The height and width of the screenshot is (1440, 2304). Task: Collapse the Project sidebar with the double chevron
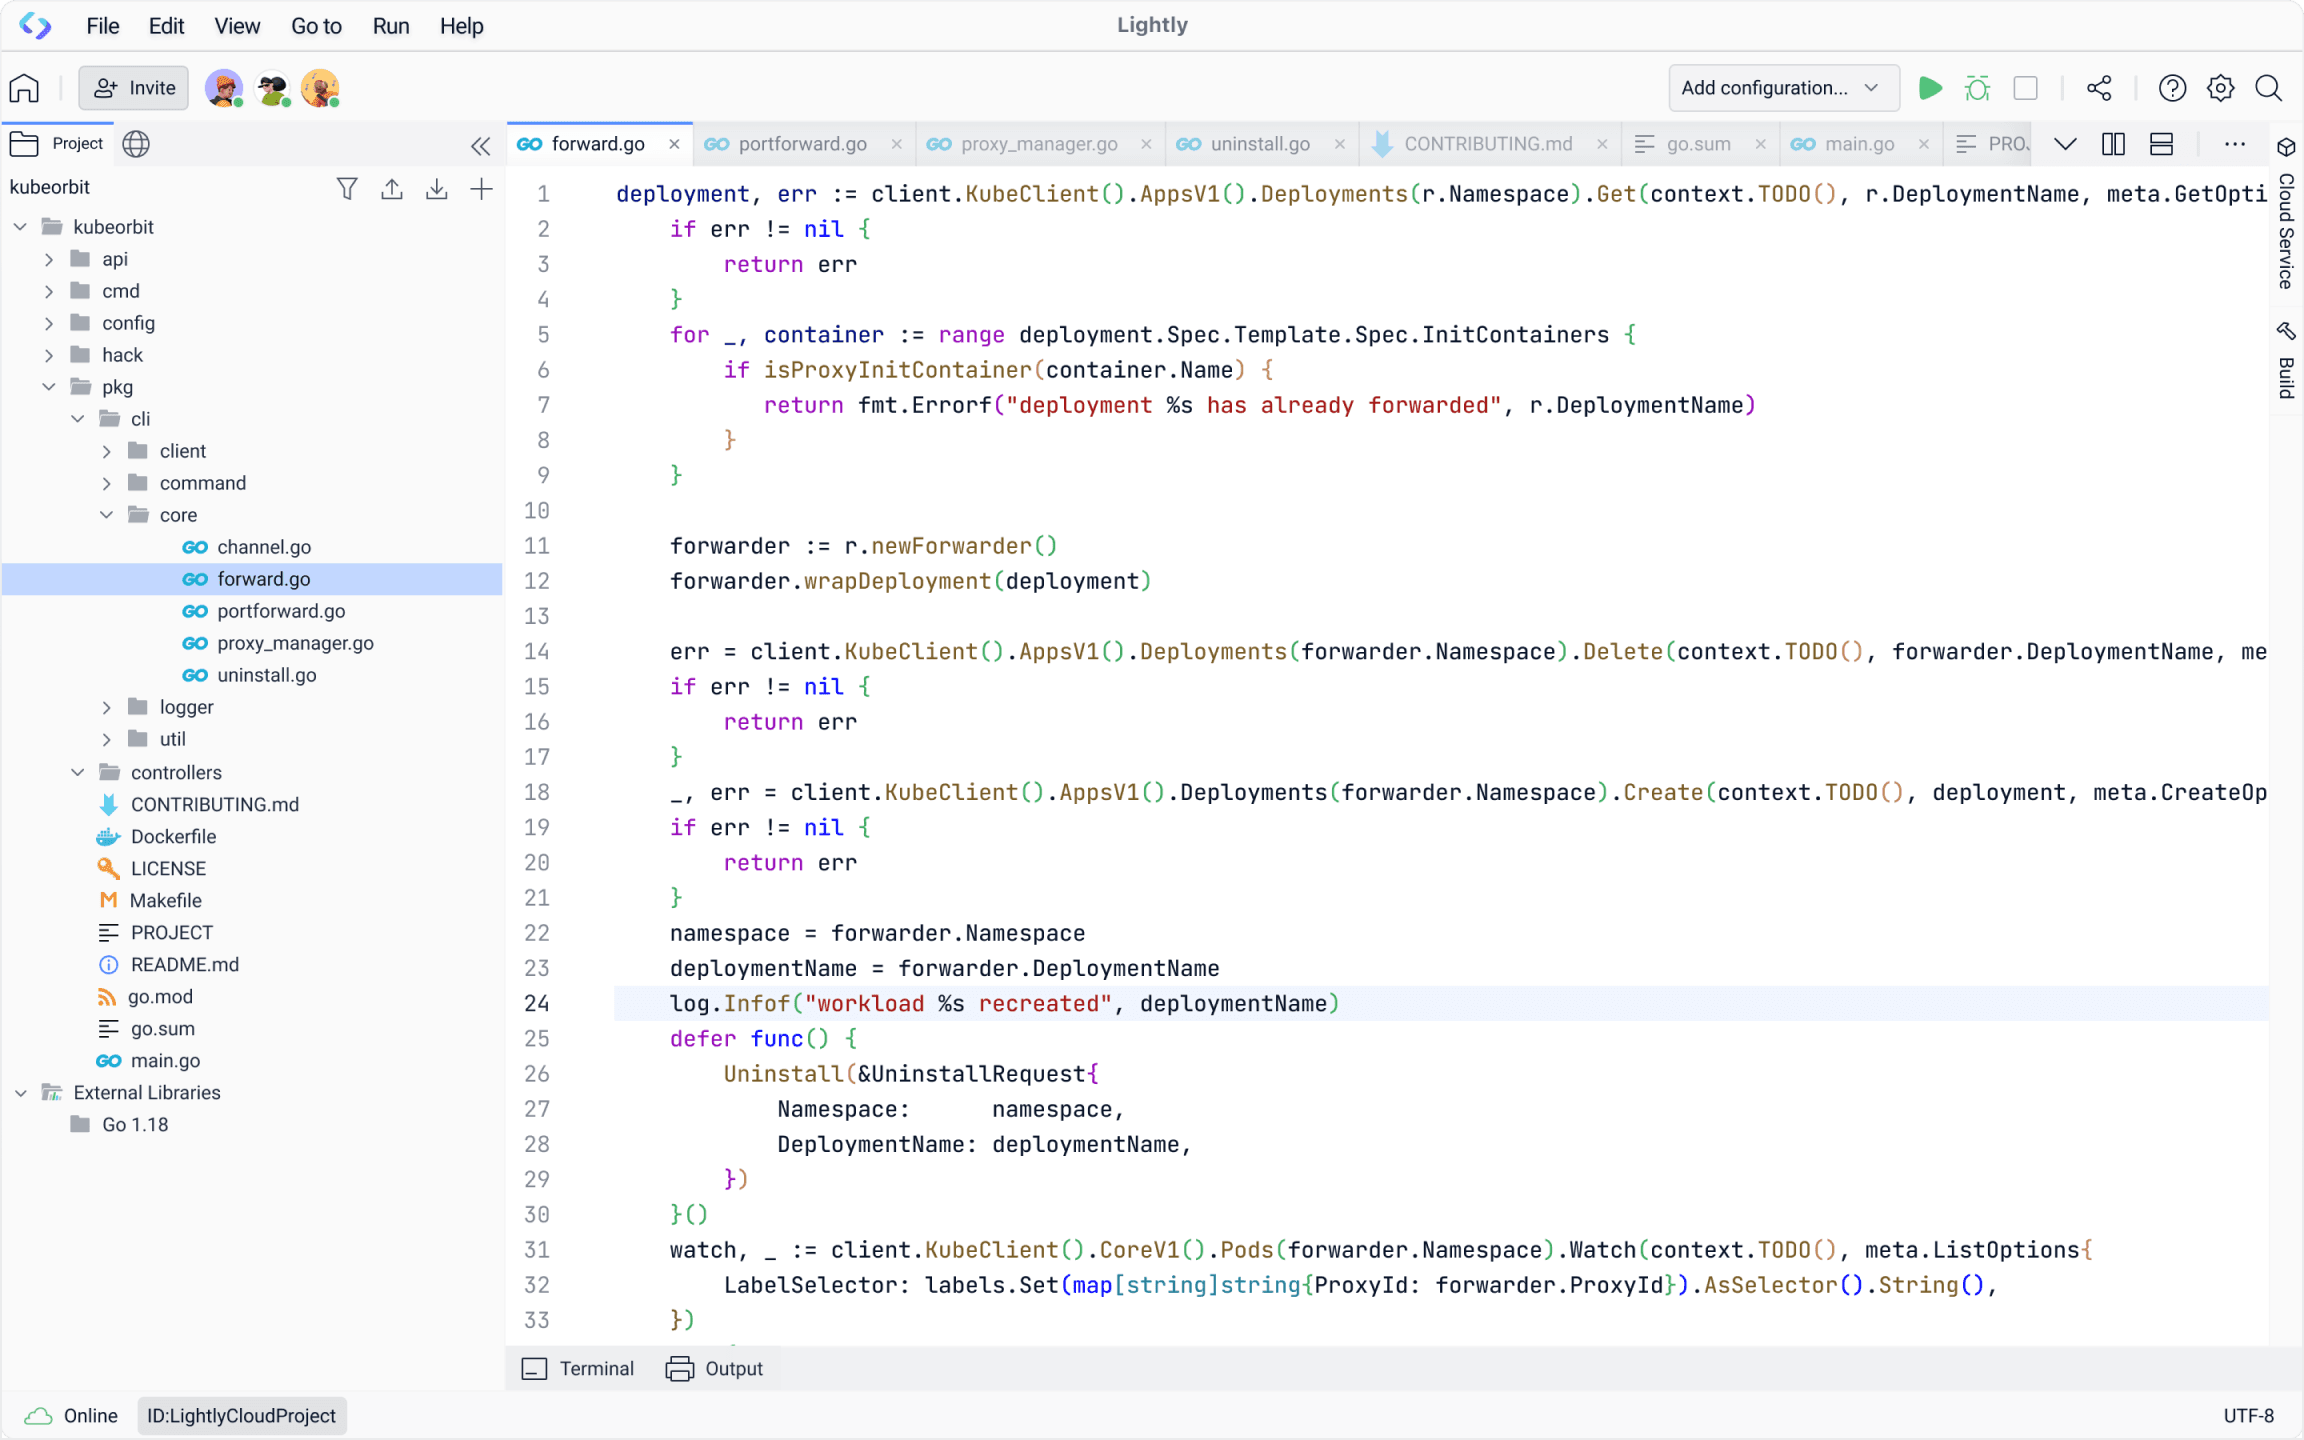point(481,145)
